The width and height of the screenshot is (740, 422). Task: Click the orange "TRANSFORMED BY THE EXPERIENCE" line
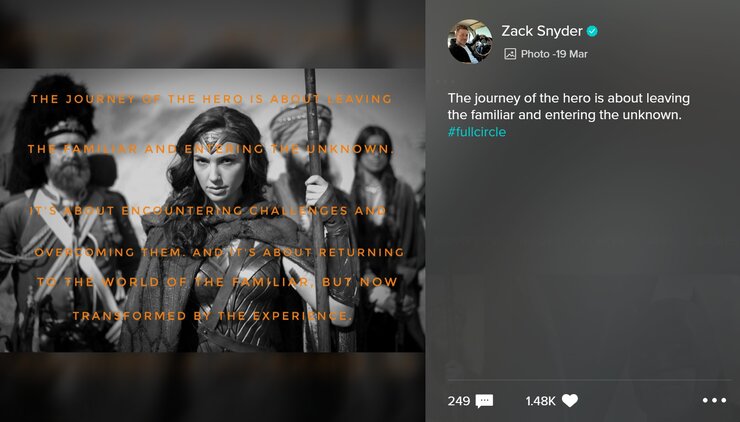coord(212,316)
